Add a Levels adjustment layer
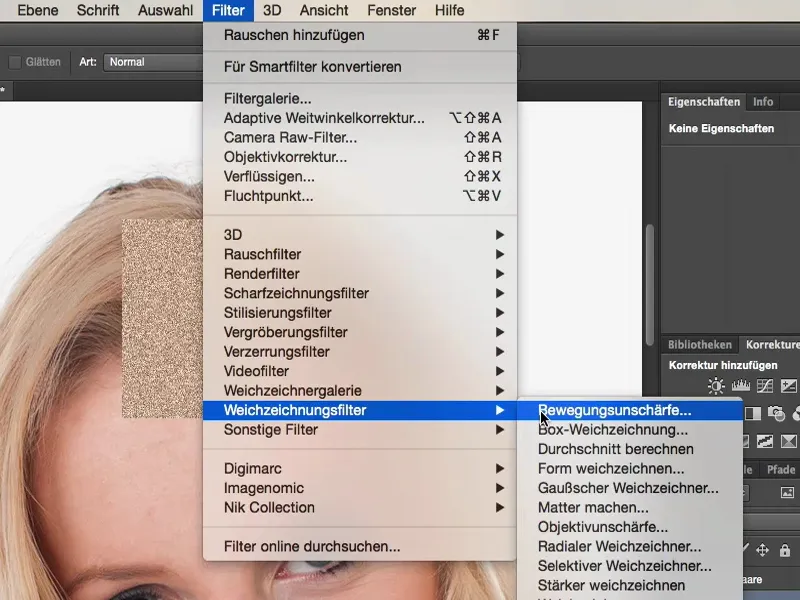Viewport: 800px width, 600px height. point(741,386)
